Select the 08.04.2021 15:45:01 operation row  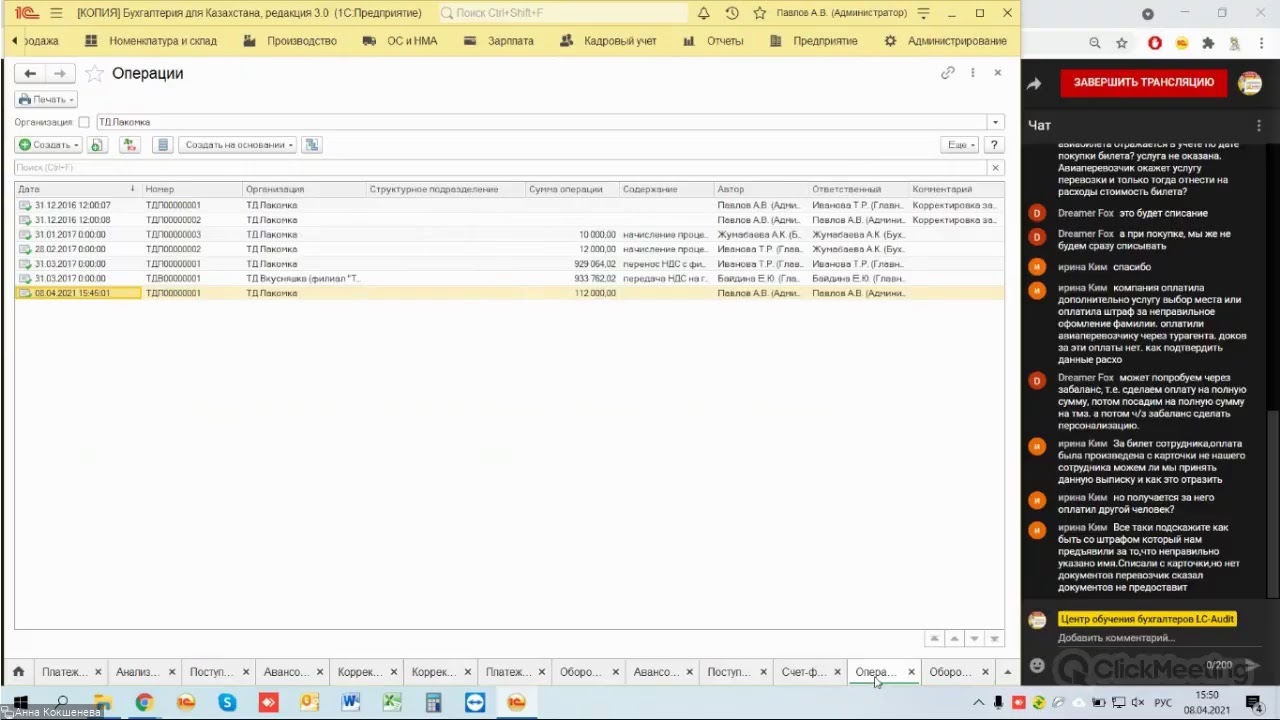pos(509,293)
